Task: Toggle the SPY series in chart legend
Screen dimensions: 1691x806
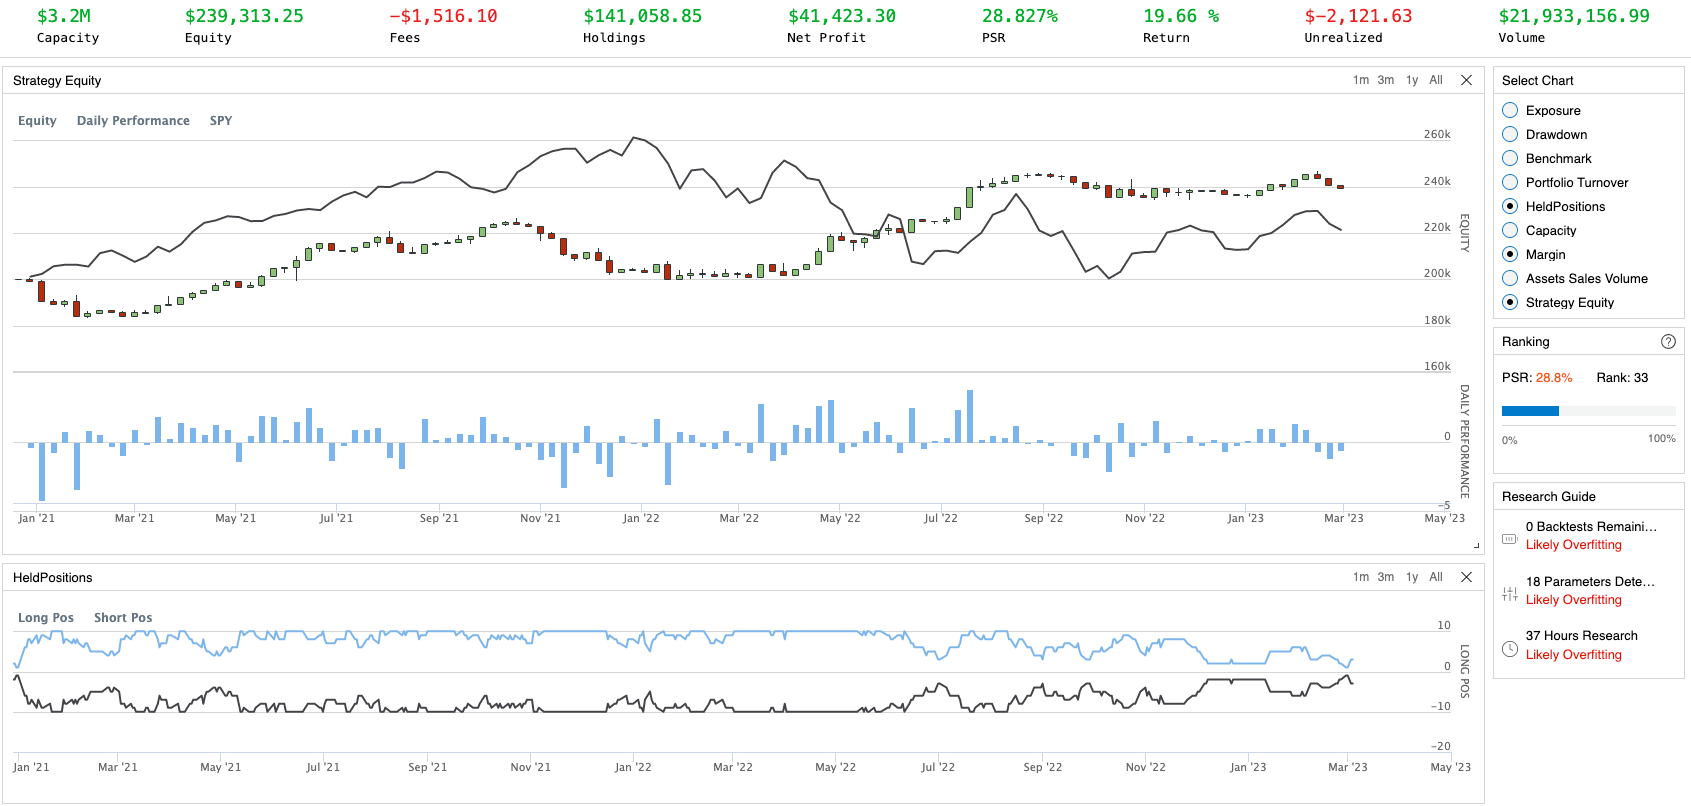Action: [220, 121]
